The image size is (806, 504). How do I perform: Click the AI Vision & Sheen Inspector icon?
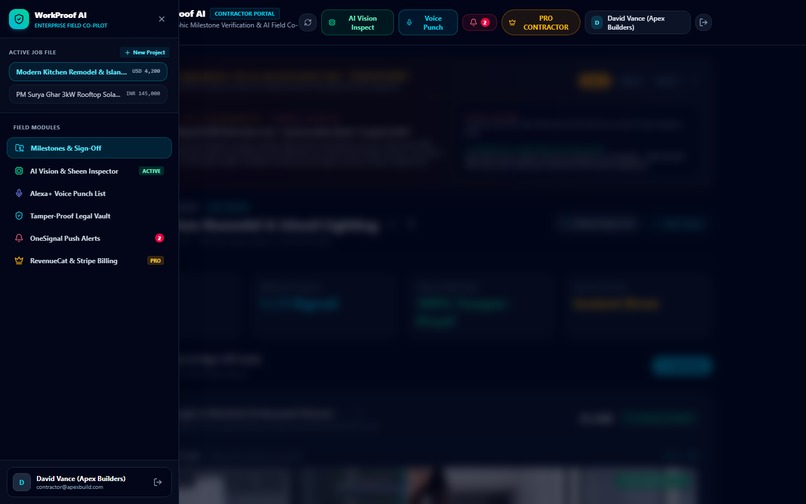click(x=19, y=171)
